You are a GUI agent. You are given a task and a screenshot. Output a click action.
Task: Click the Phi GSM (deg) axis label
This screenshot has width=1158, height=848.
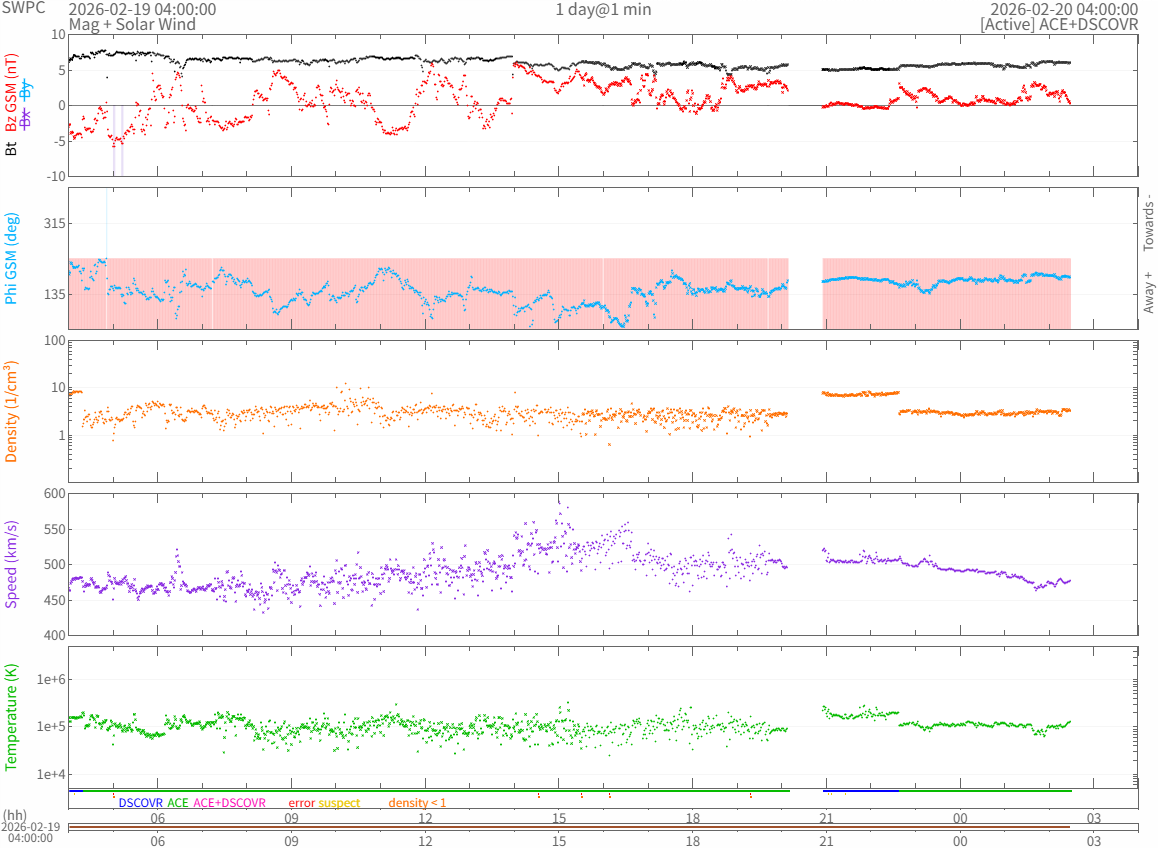[x=12, y=259]
